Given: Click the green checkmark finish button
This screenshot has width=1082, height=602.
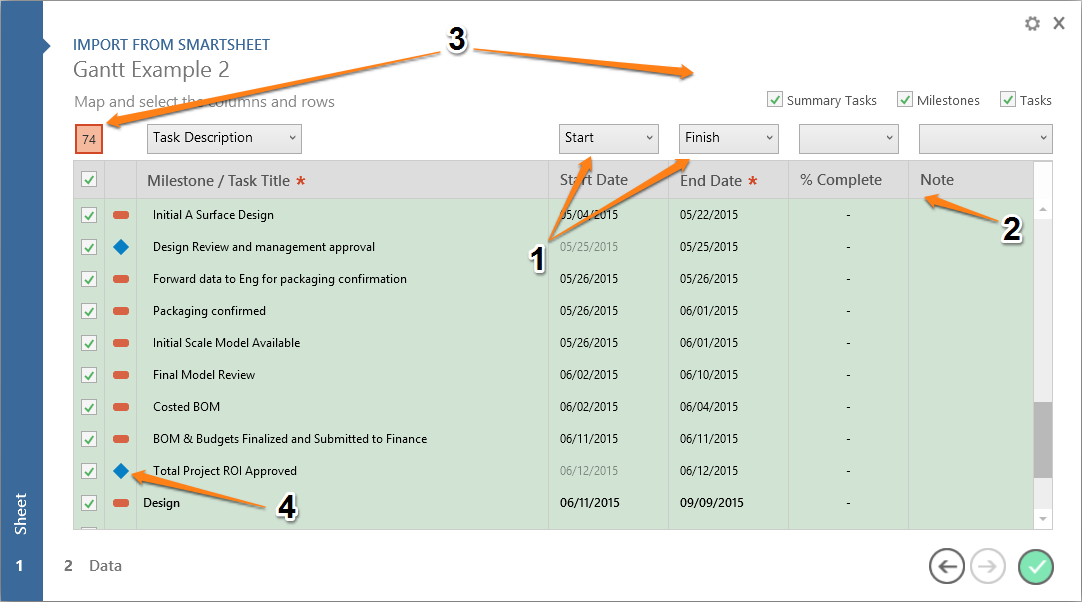Looking at the screenshot, I should pos(1036,567).
